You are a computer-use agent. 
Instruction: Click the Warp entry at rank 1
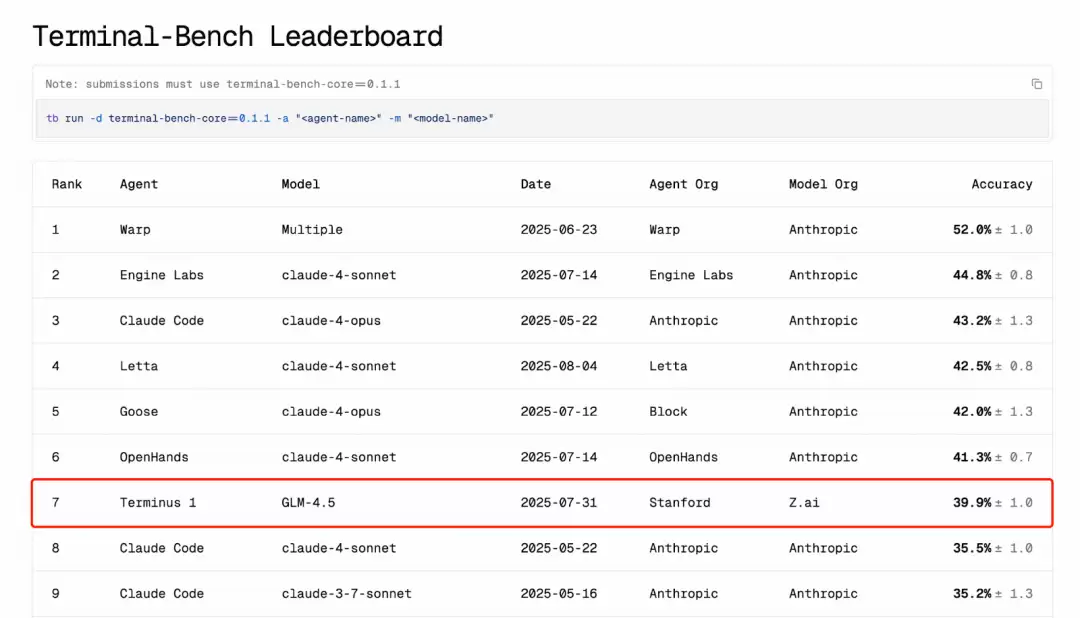point(134,229)
